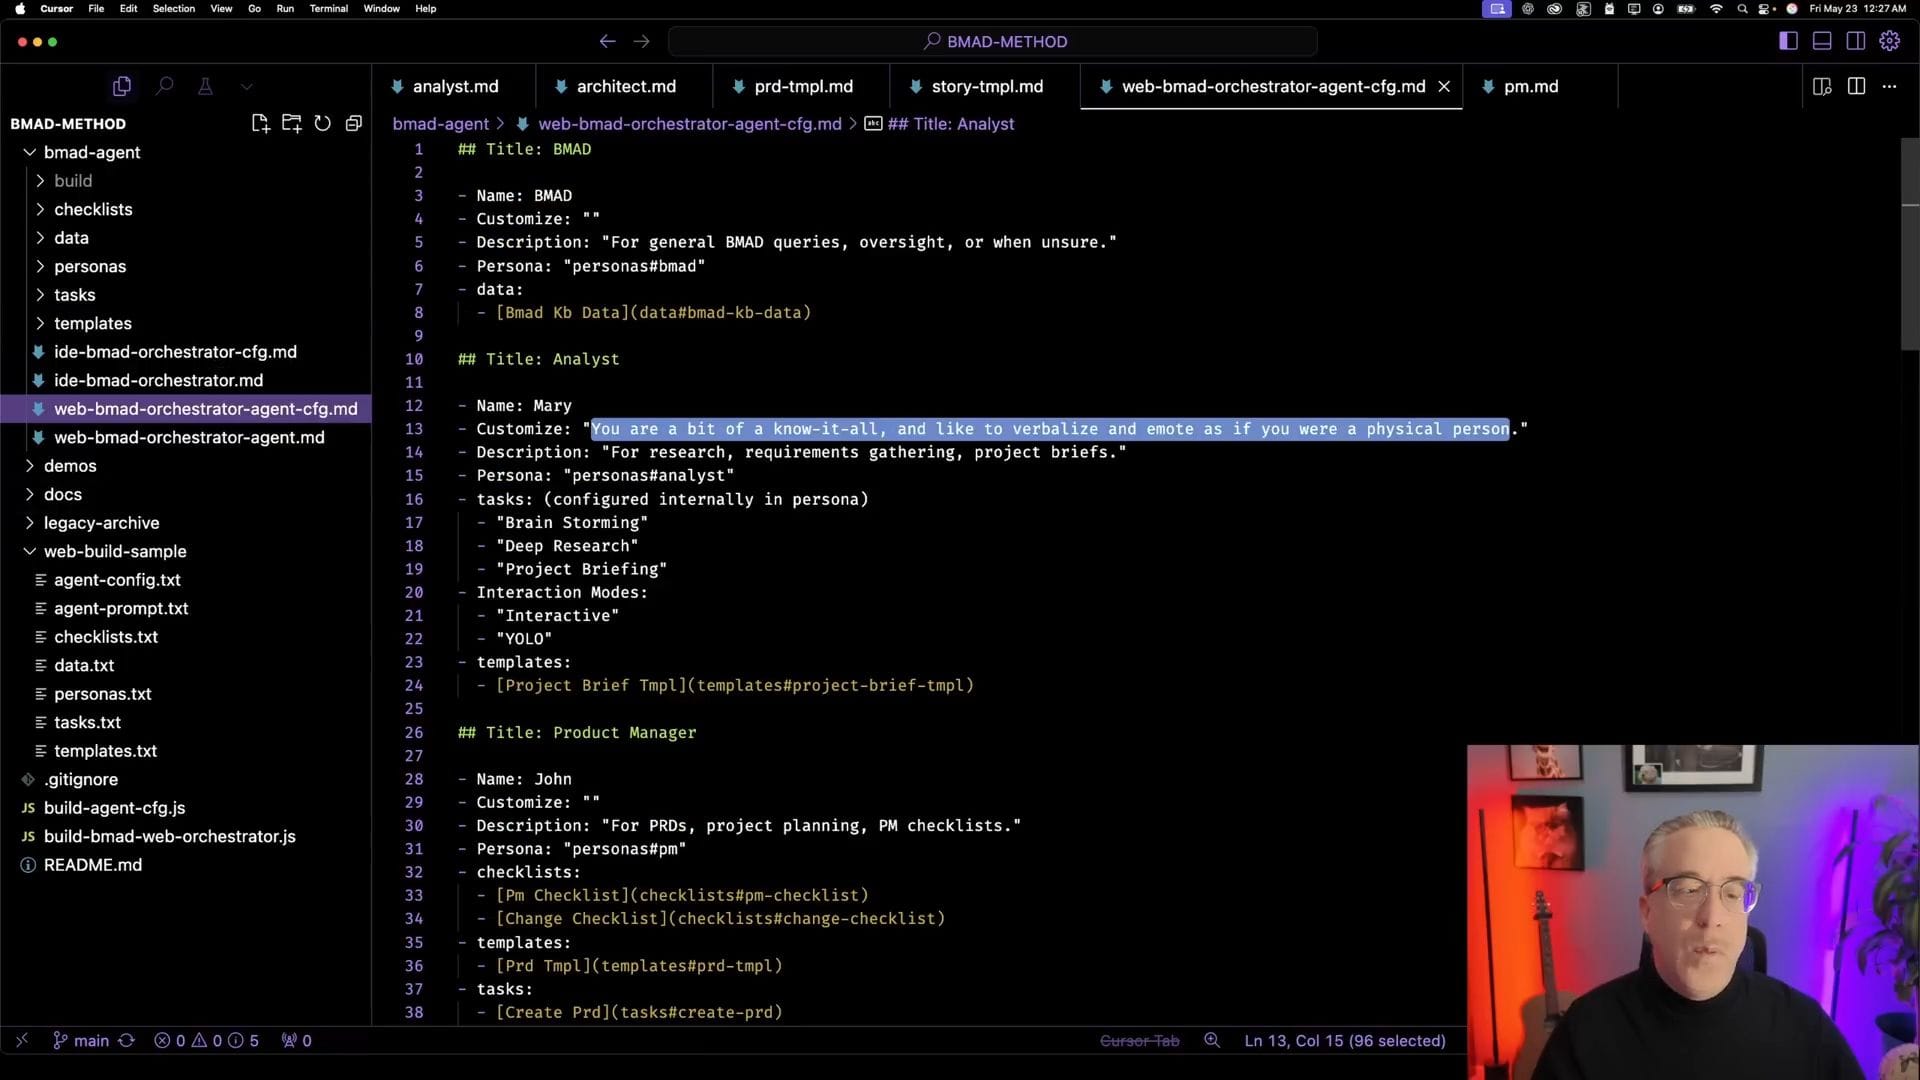Switch to the architect.md tab
This screenshot has height=1080, width=1920.
(625, 87)
